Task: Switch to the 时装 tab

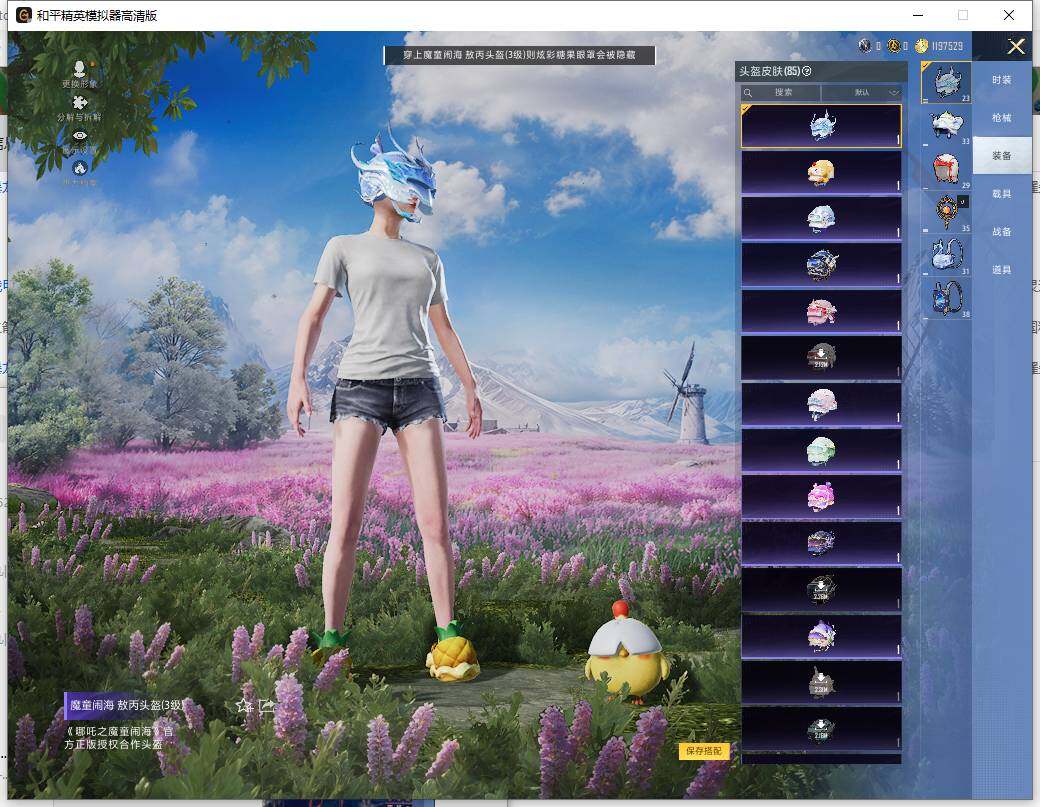Action: (x=1002, y=80)
